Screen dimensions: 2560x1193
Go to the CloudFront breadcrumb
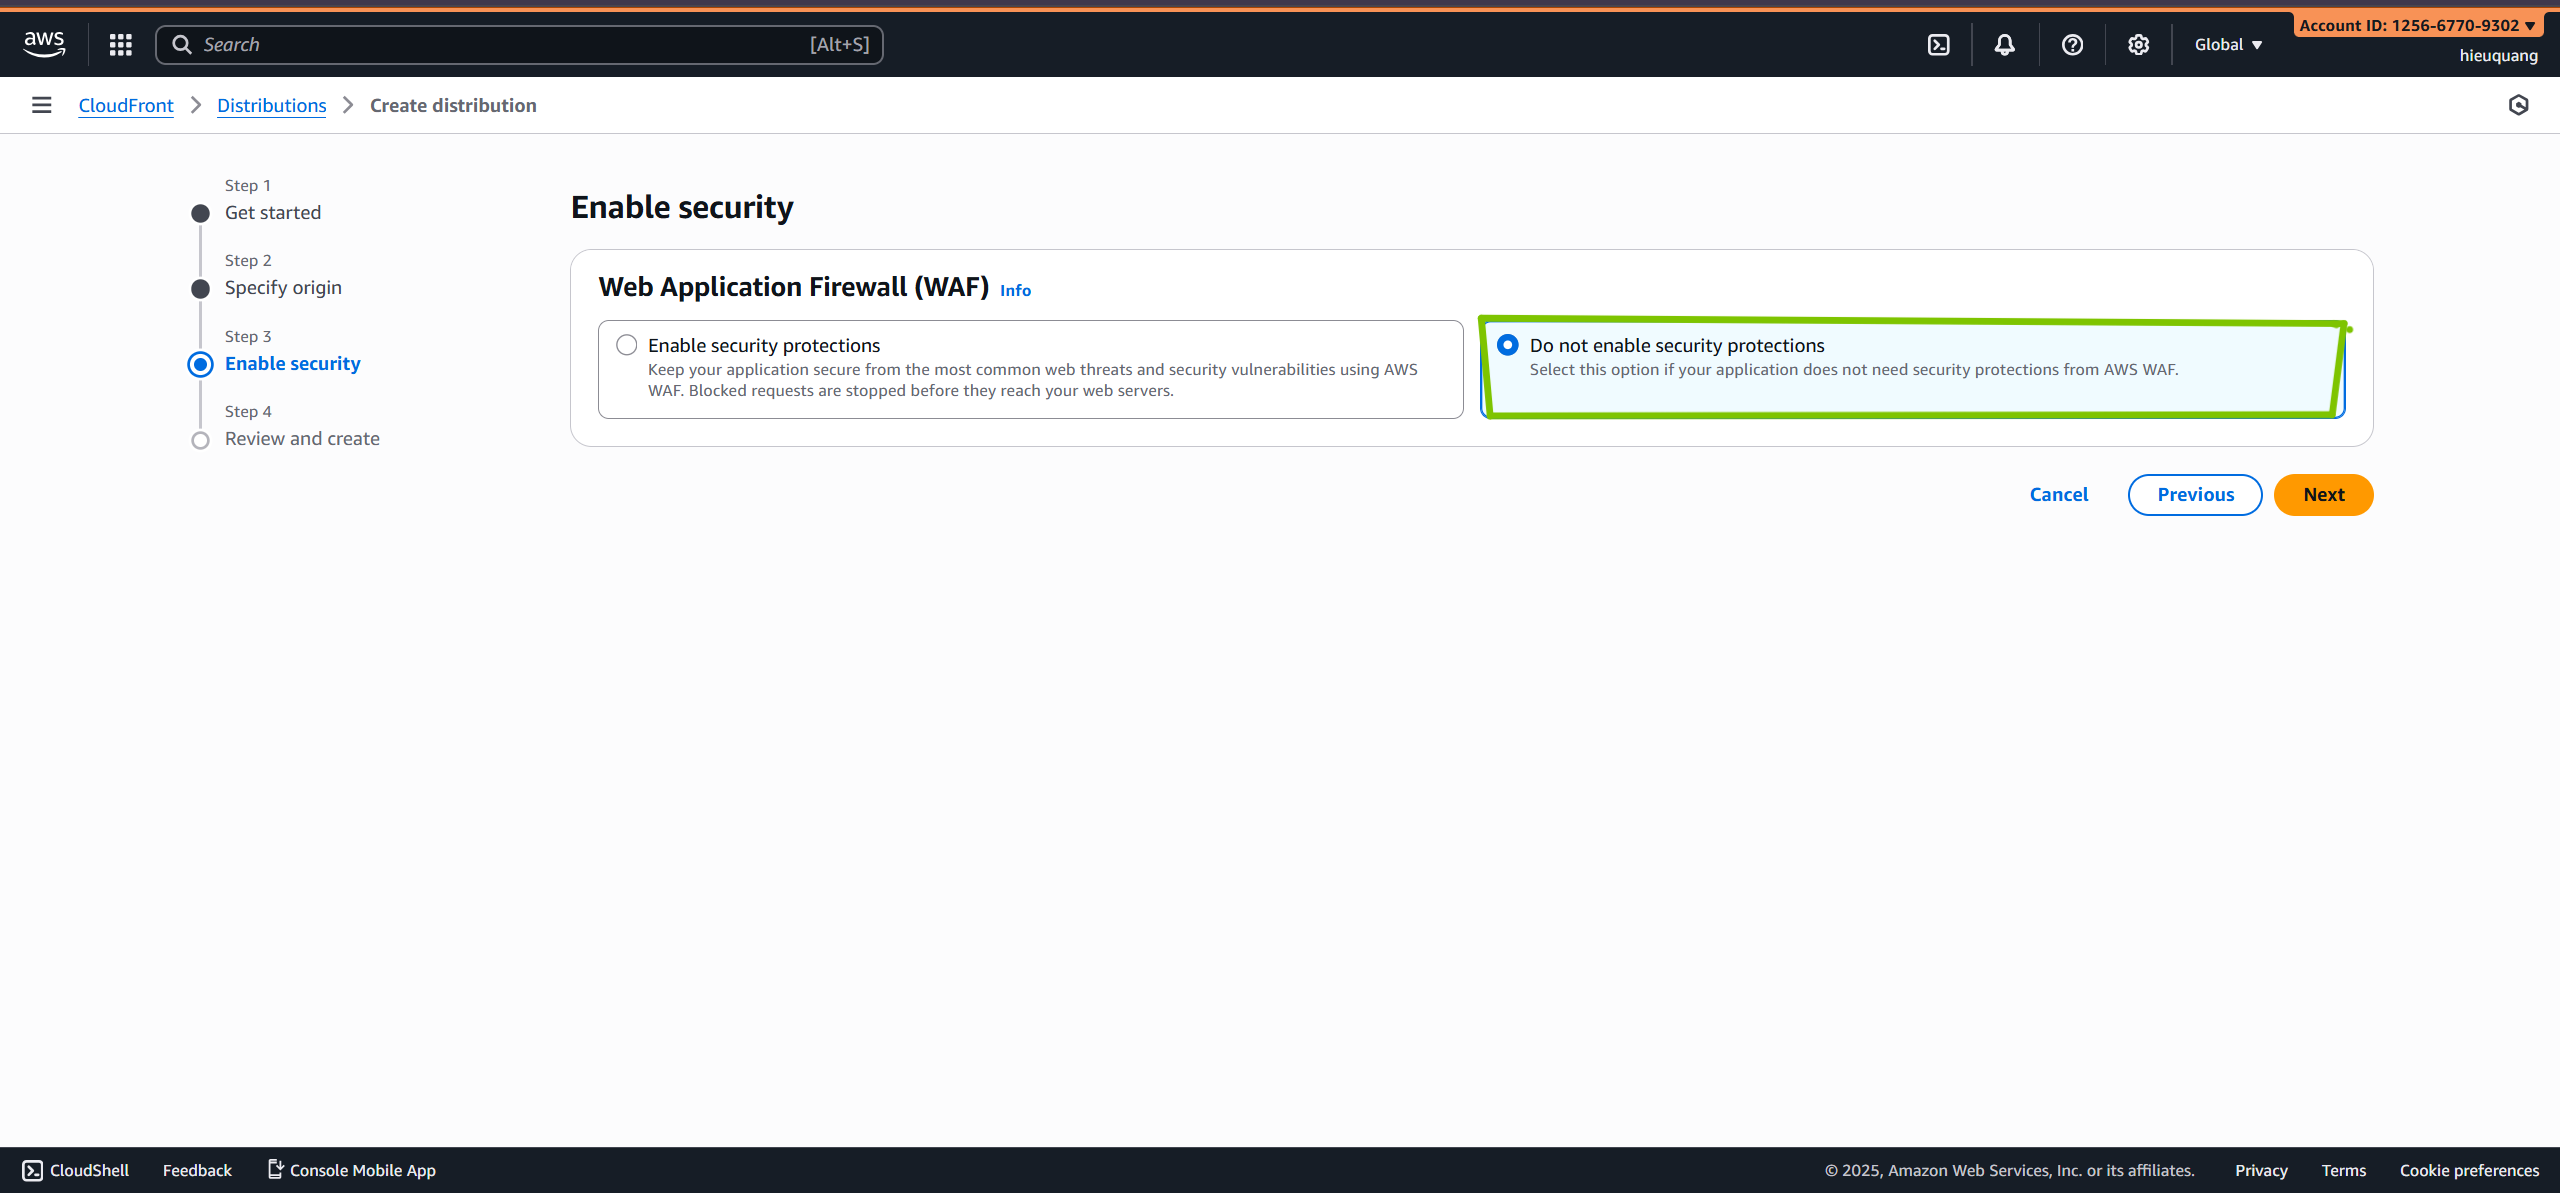point(126,105)
